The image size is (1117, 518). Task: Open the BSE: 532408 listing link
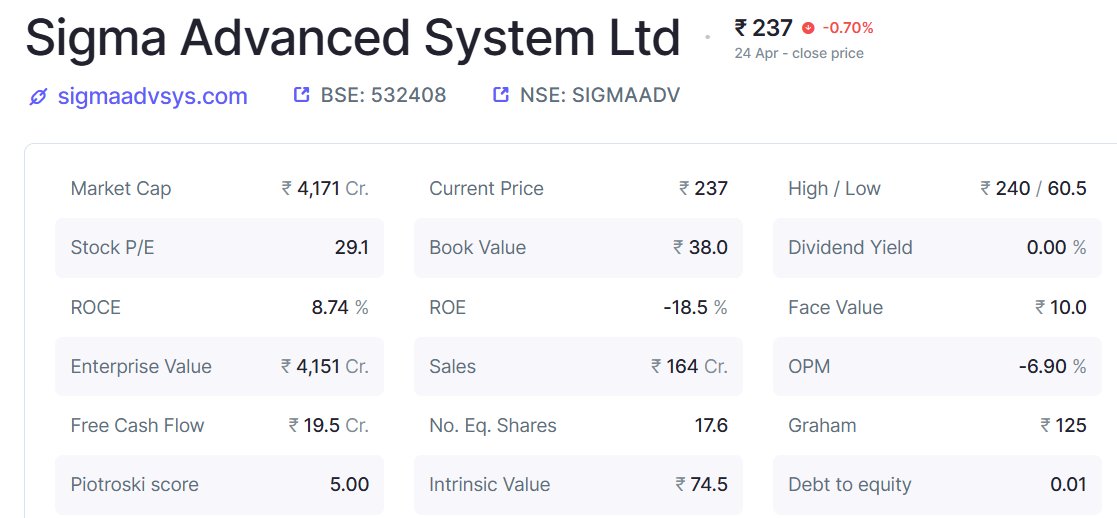point(383,95)
